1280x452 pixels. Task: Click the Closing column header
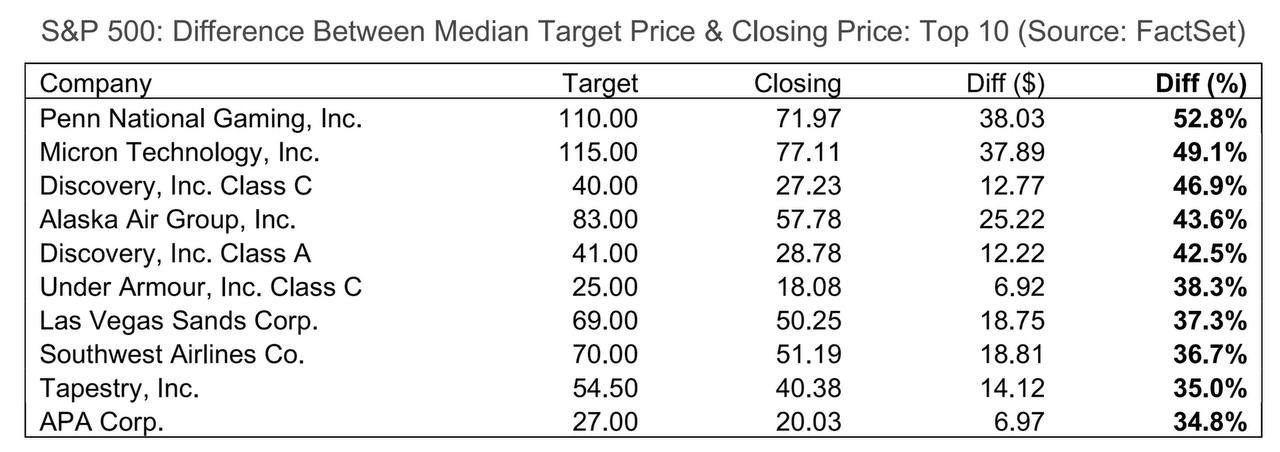(797, 85)
